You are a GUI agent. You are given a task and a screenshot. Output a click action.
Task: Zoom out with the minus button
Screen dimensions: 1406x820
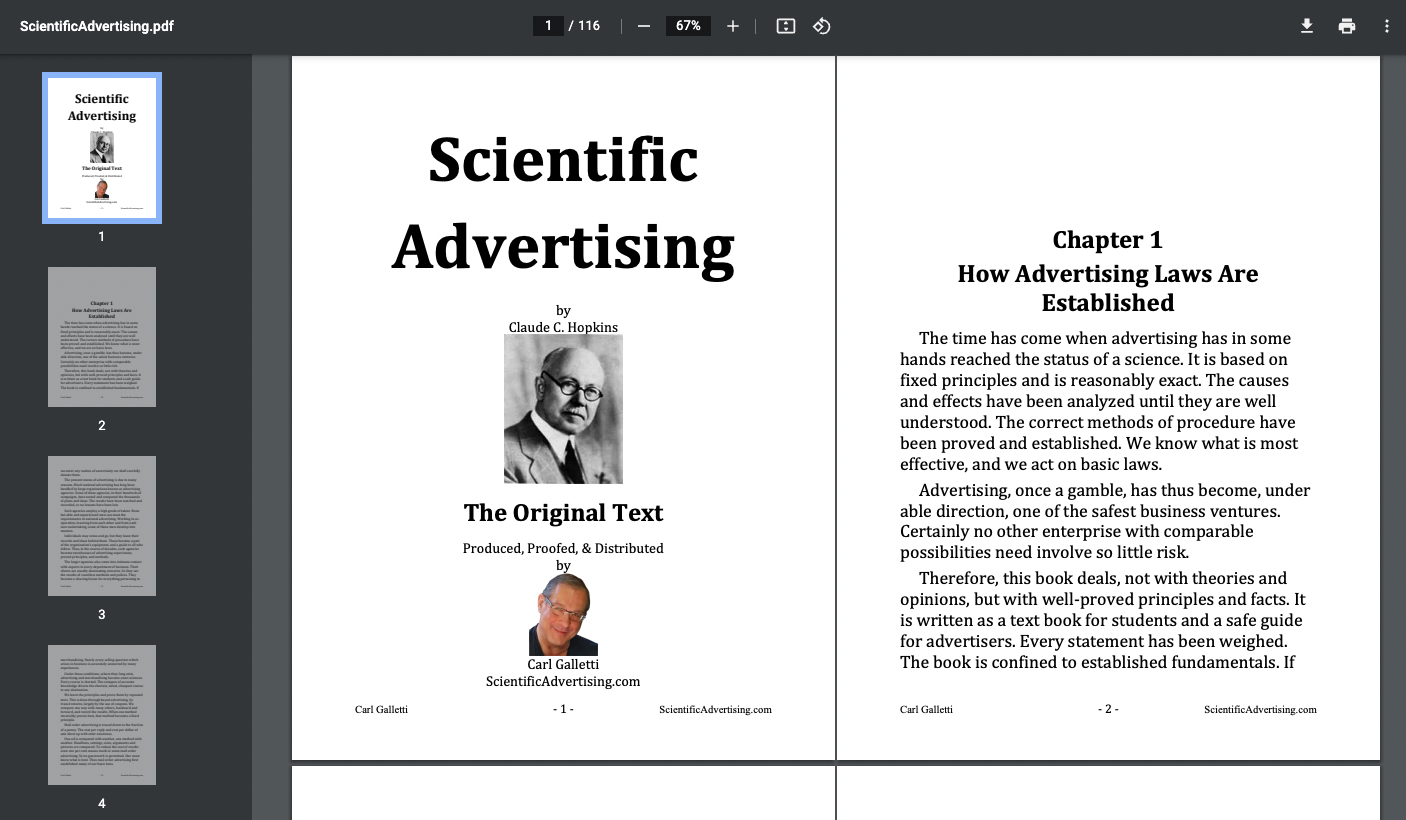[x=644, y=26]
